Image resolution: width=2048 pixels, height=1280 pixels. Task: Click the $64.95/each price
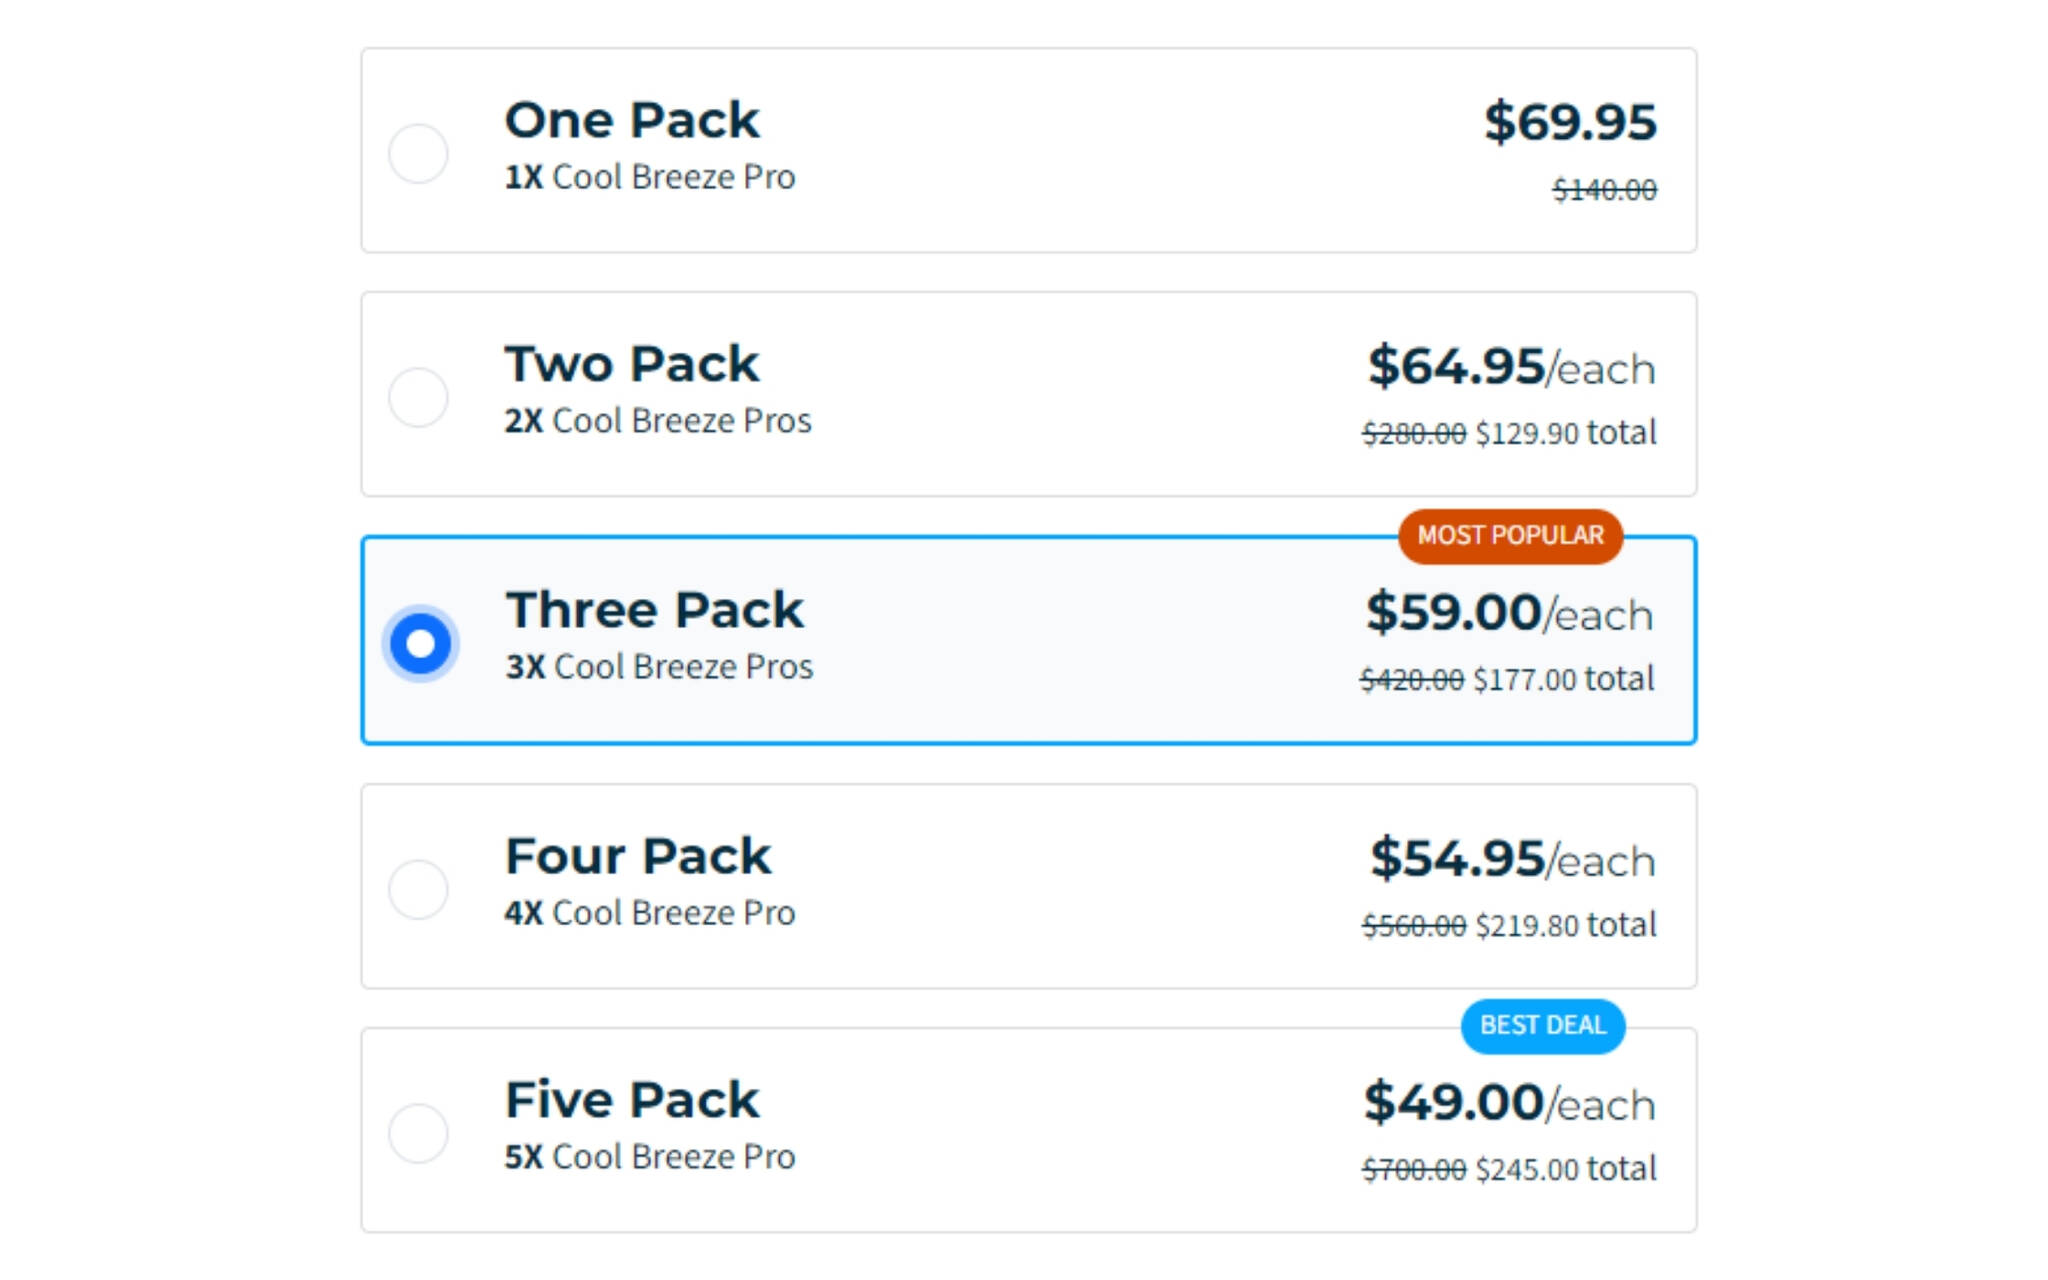pos(1511,367)
